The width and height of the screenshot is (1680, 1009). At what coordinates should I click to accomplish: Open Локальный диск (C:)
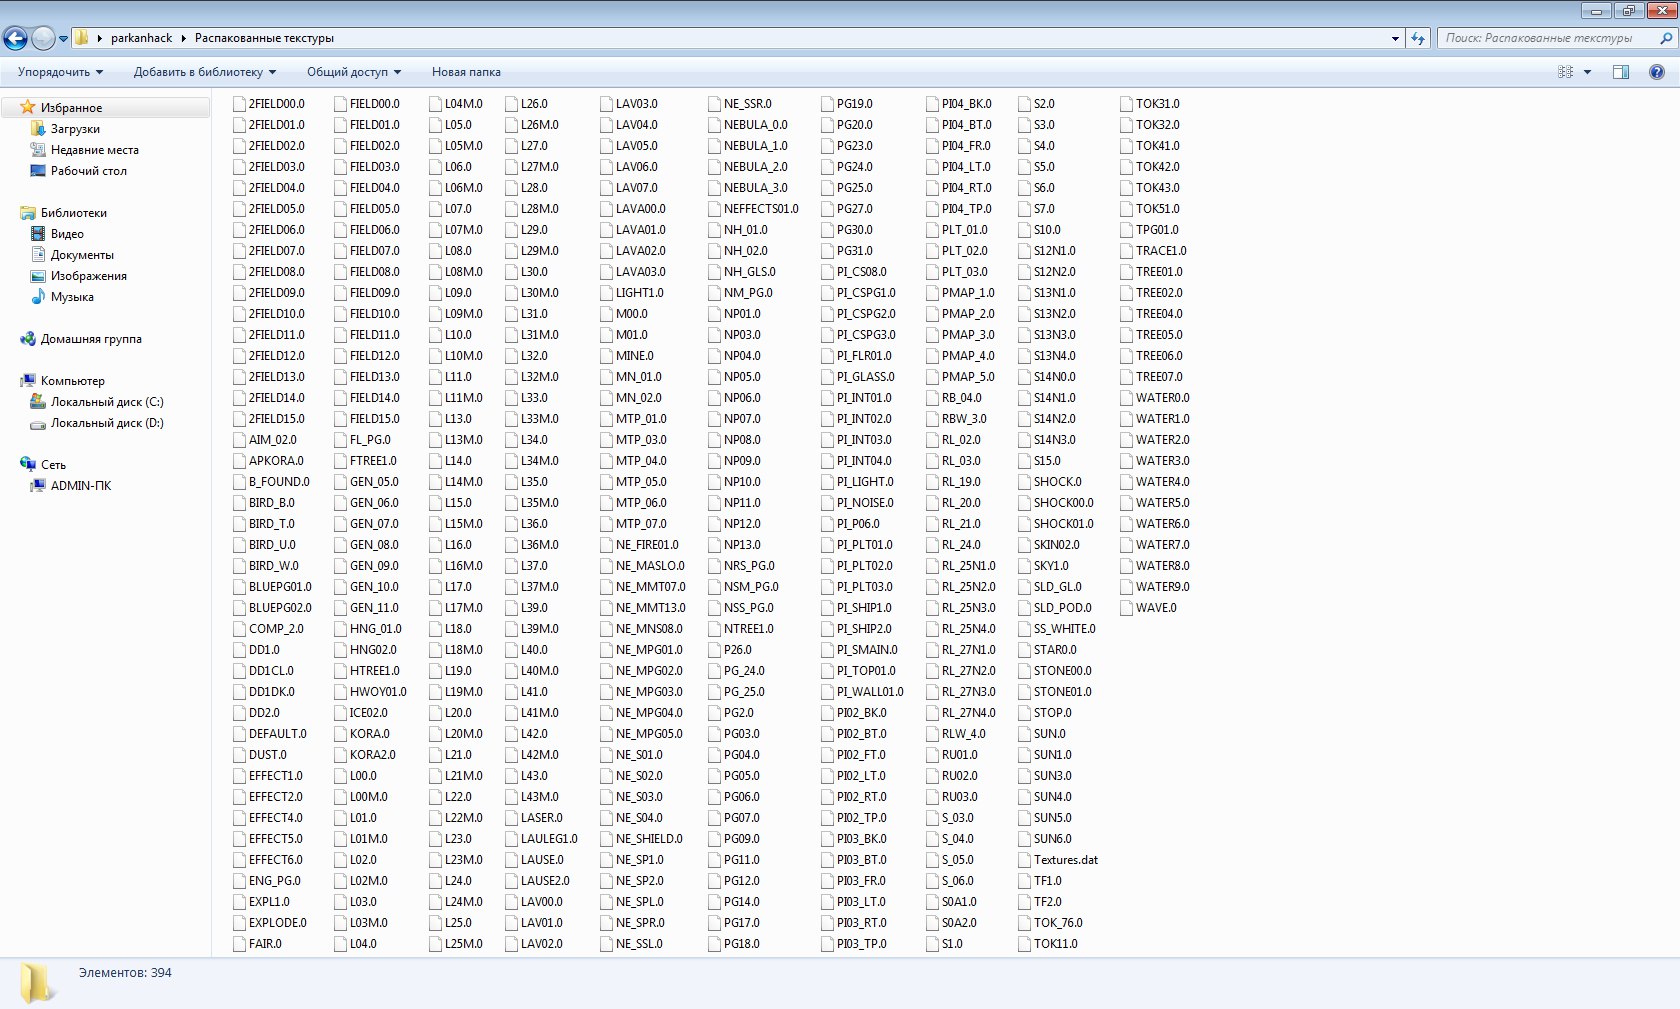click(x=107, y=402)
